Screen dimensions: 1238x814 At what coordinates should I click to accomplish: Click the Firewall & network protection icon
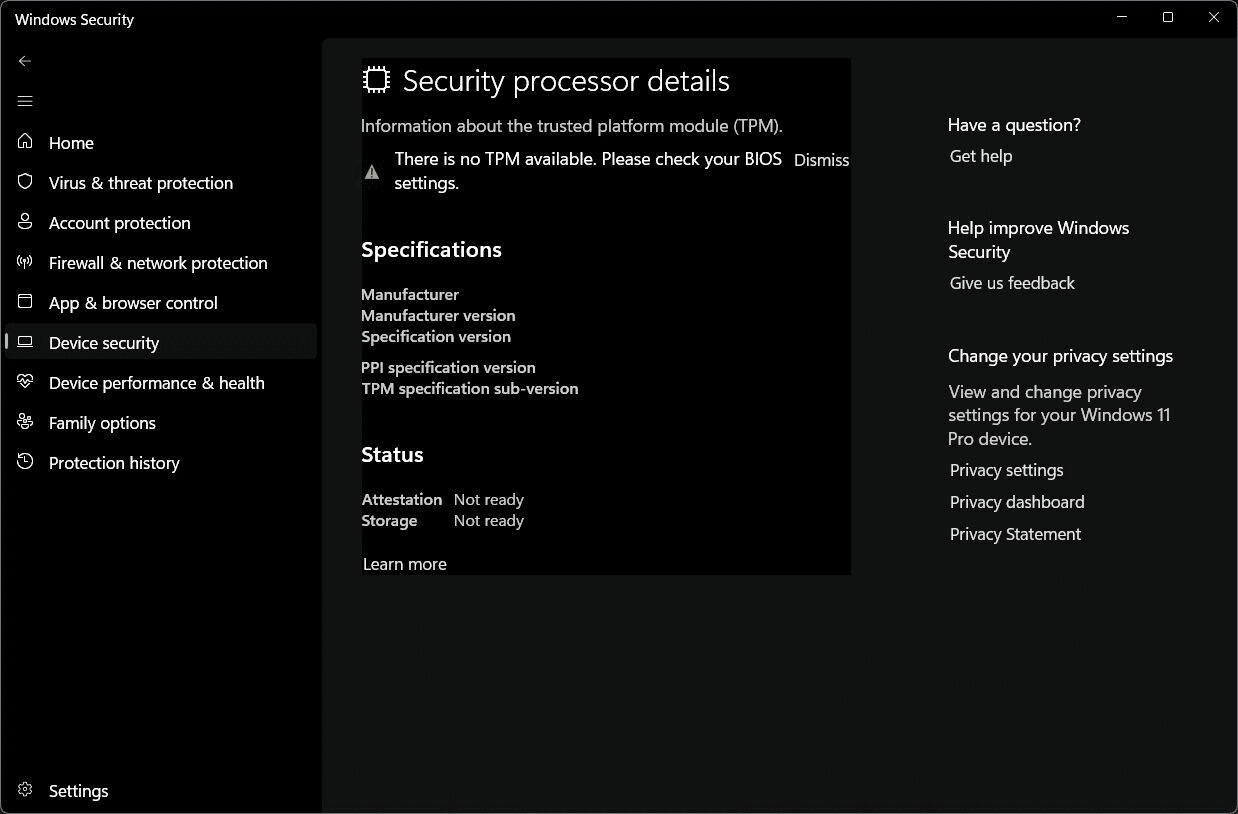[x=24, y=262]
